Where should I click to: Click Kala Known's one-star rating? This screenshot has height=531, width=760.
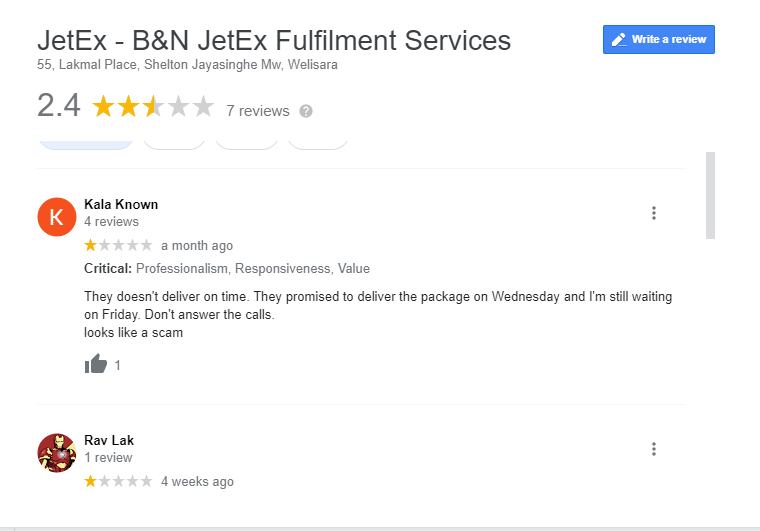pyautogui.click(x=118, y=245)
